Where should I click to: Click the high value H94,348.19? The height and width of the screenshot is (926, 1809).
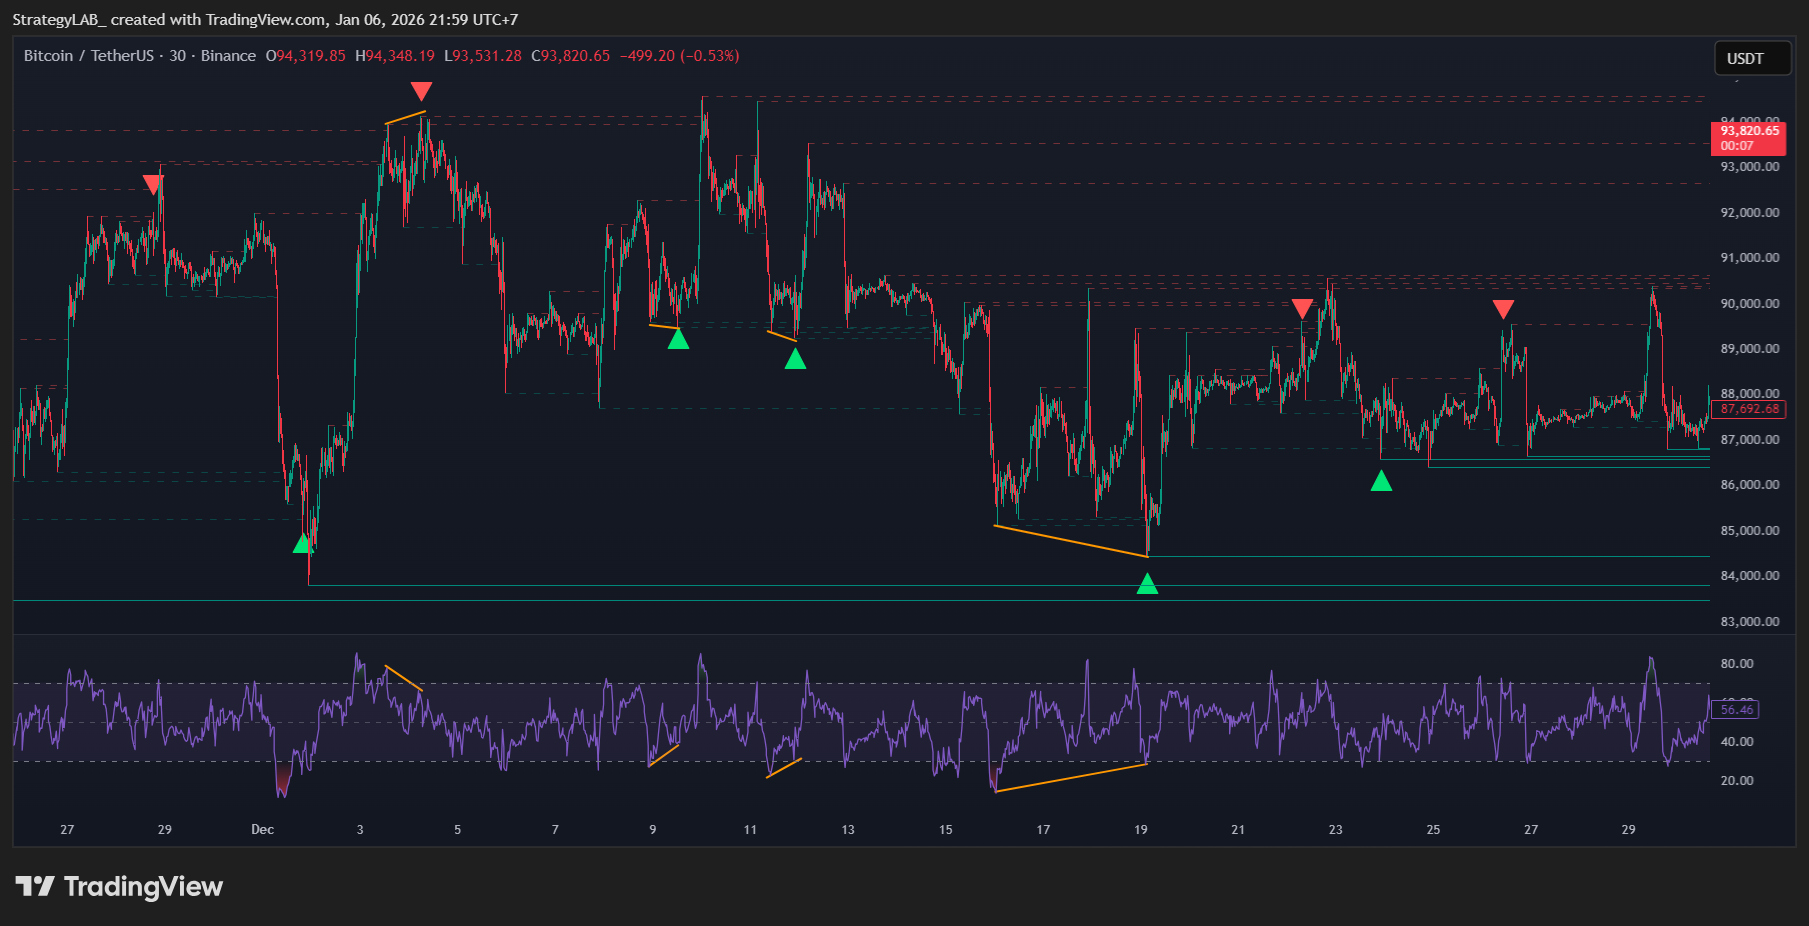[395, 56]
